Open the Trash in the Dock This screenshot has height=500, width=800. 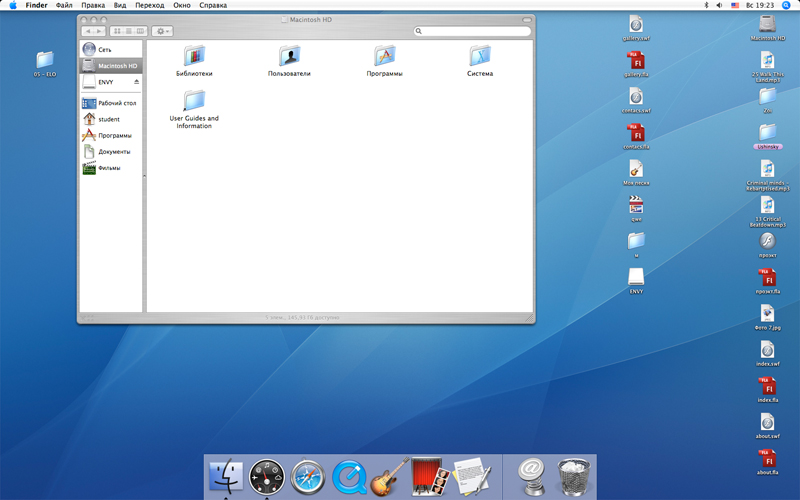(573, 477)
